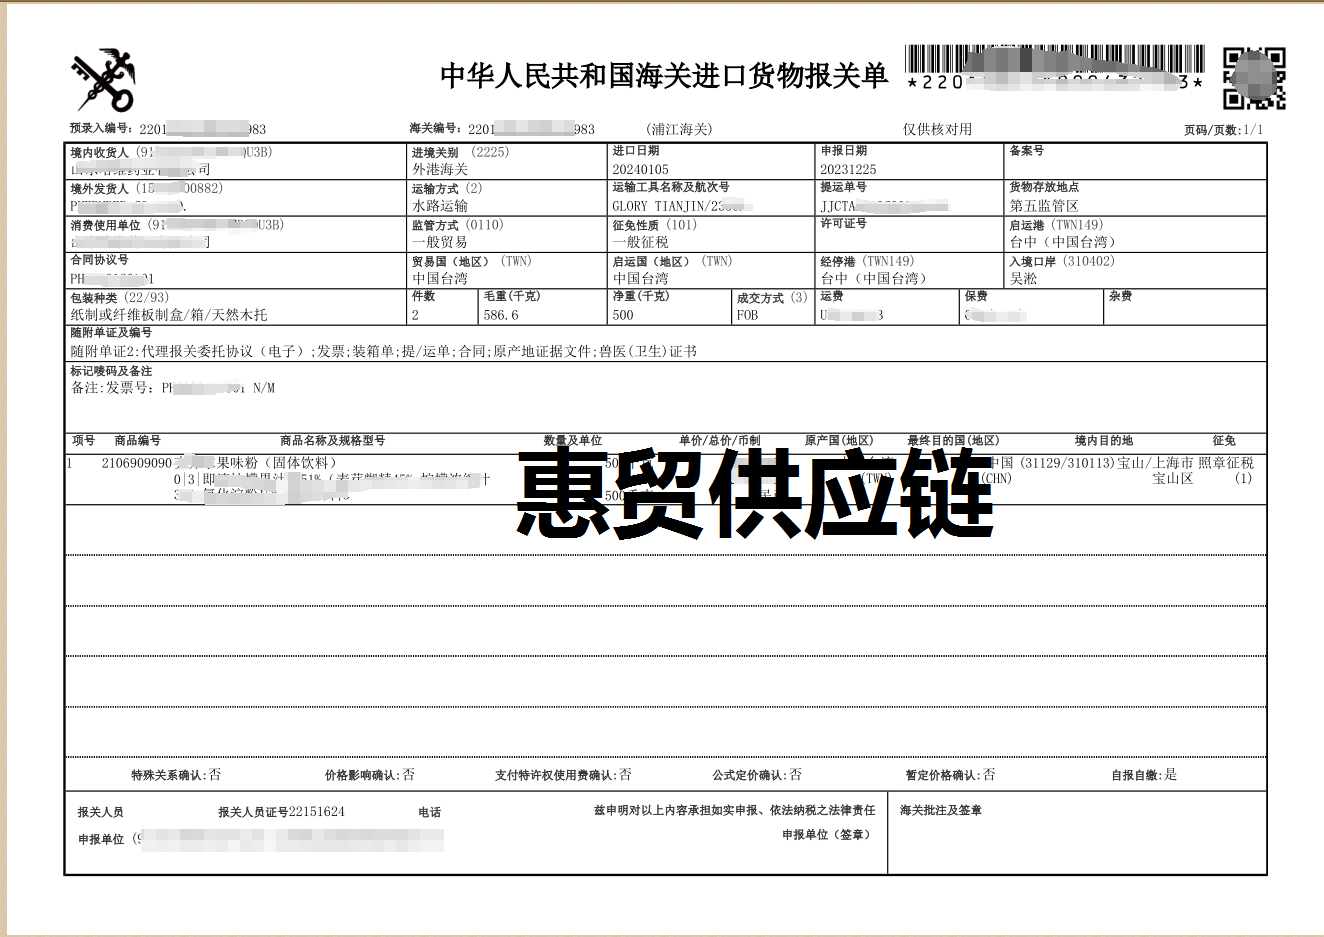
Task: Select the 一般征税 value
Action: pos(640,241)
